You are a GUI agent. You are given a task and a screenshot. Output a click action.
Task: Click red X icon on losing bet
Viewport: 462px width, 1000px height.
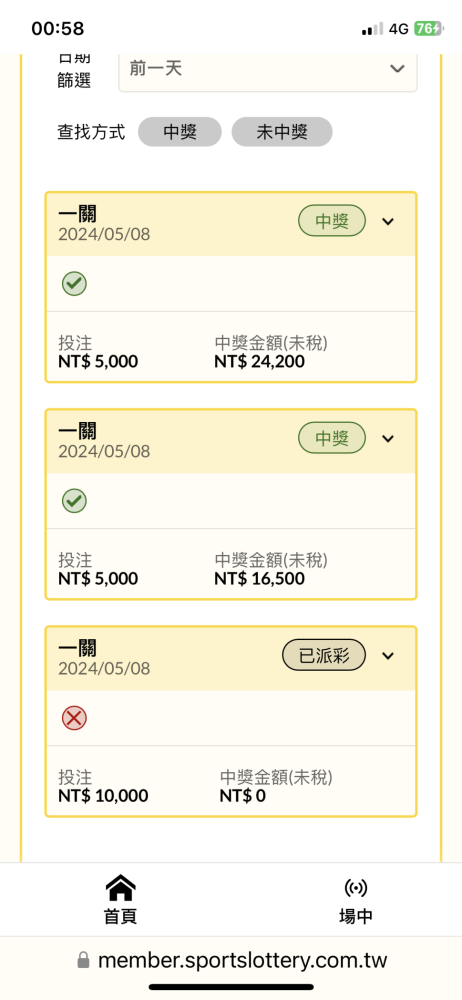coord(75,718)
